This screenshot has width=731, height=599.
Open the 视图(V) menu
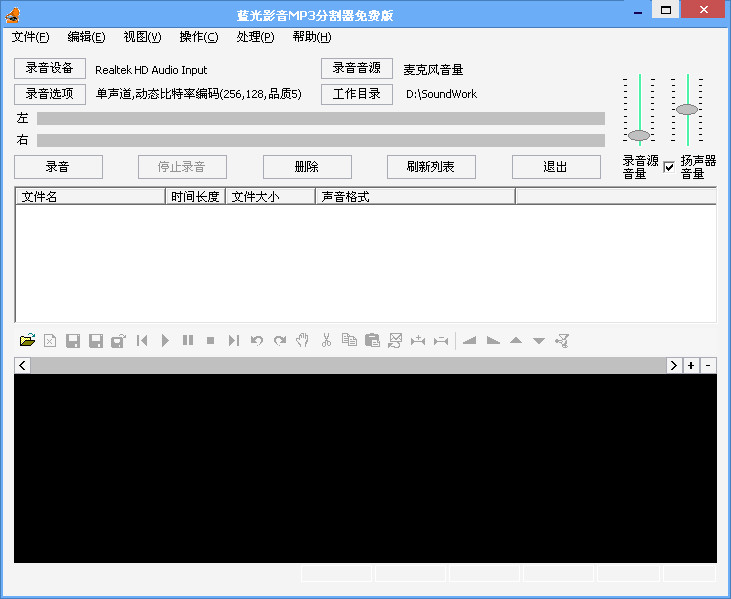(142, 37)
